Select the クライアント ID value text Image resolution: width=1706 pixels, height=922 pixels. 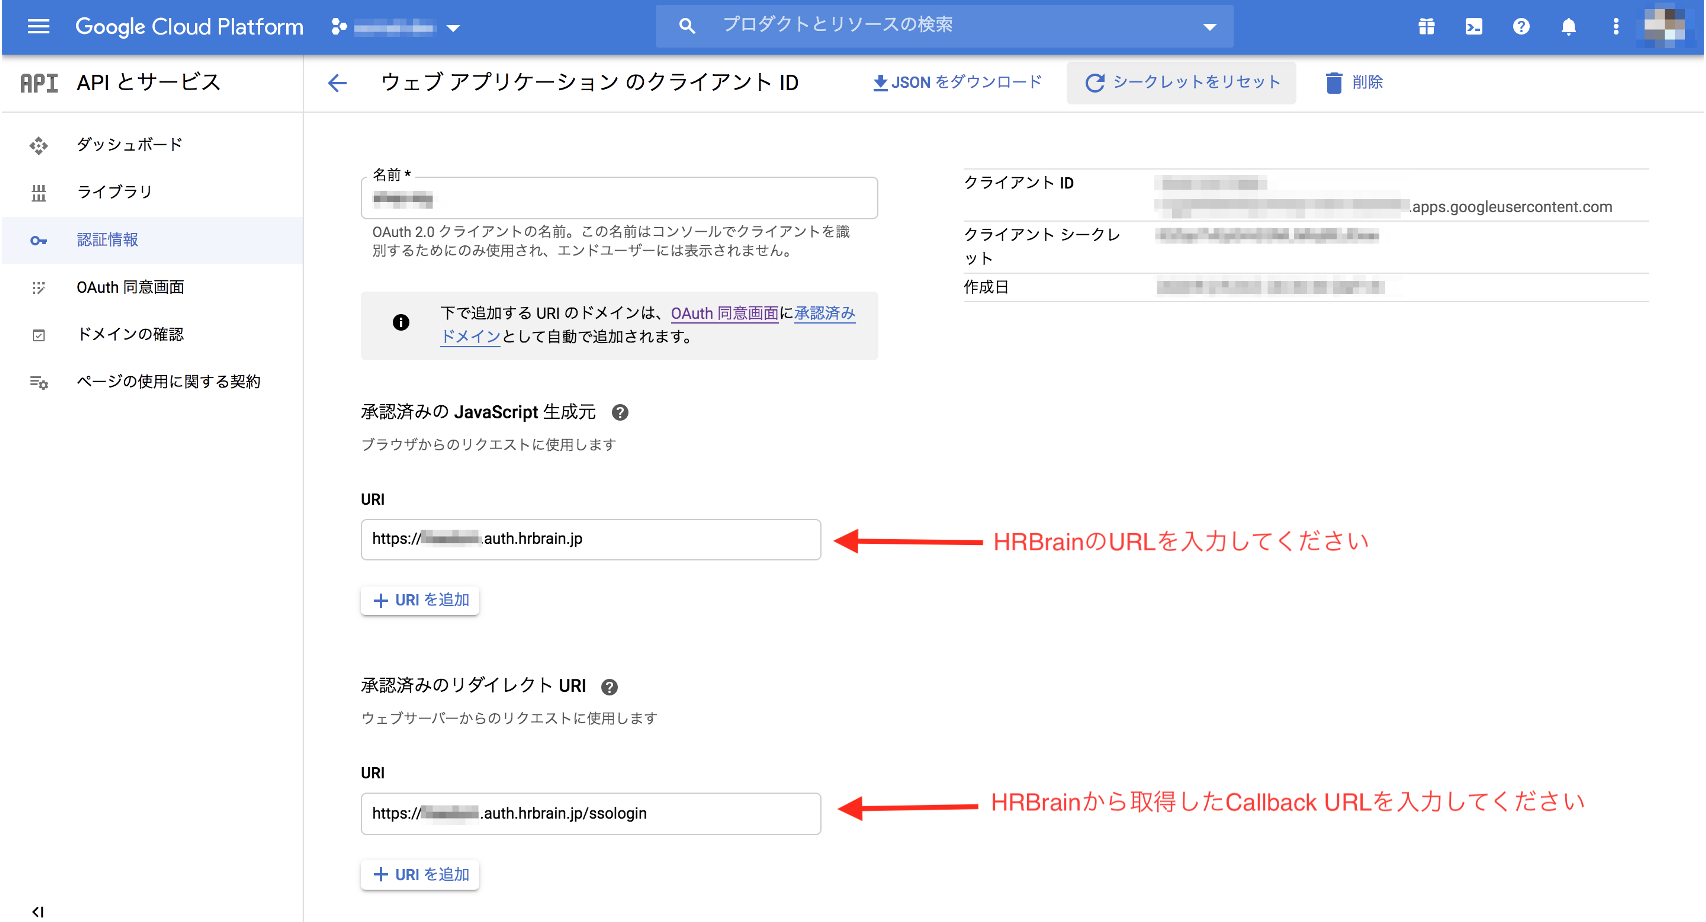(1384, 195)
